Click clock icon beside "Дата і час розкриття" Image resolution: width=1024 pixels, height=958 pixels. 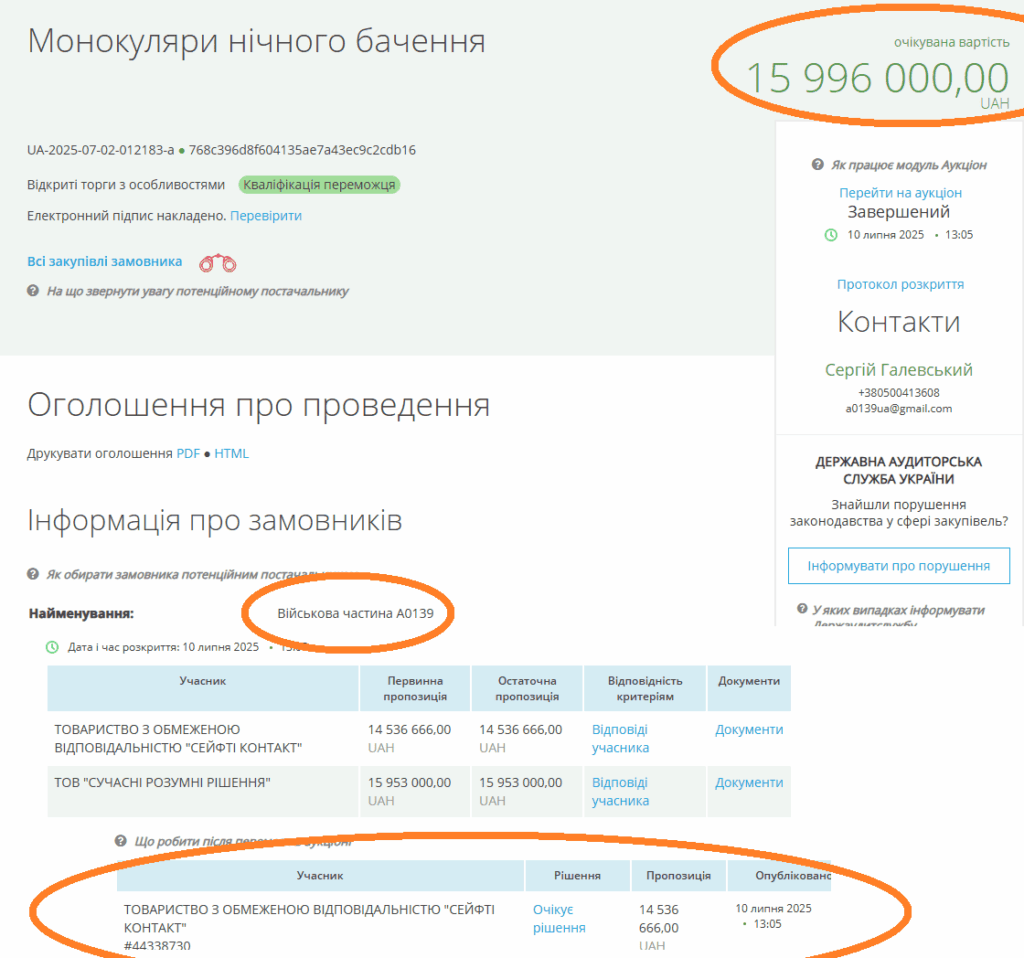pos(52,647)
